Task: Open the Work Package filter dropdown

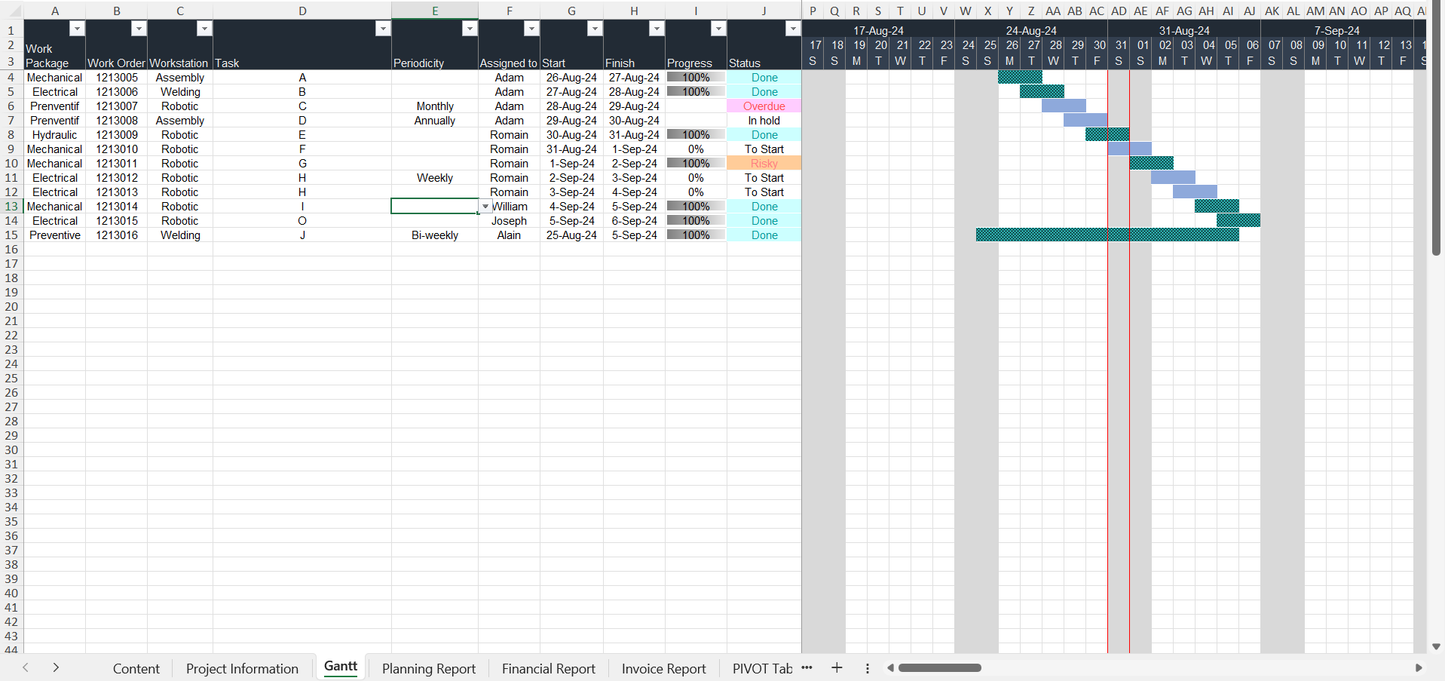Action: 76,29
